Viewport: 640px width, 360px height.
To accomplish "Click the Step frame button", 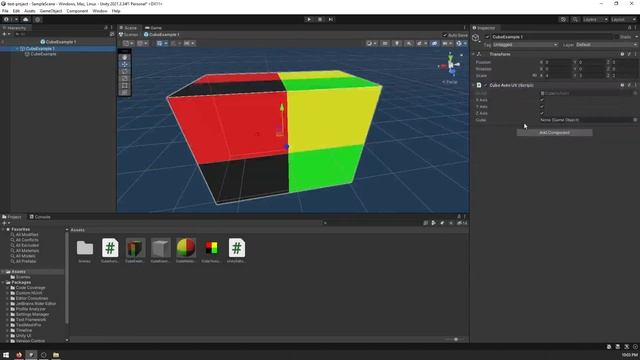I will (x=331, y=19).
